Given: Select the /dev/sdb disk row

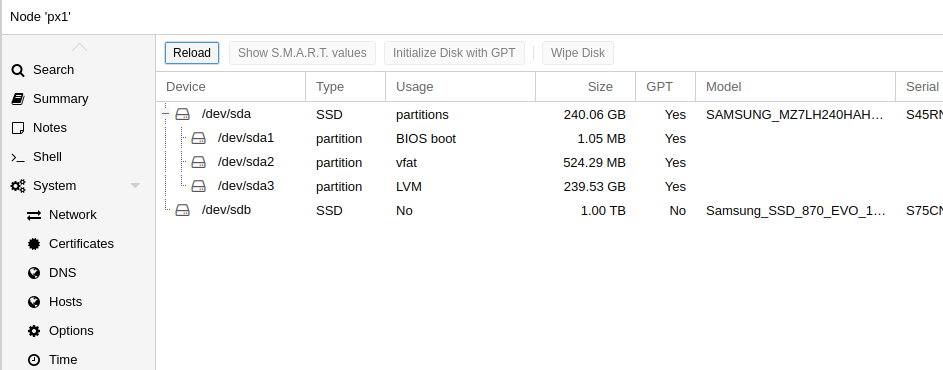Looking at the screenshot, I should (x=550, y=211).
